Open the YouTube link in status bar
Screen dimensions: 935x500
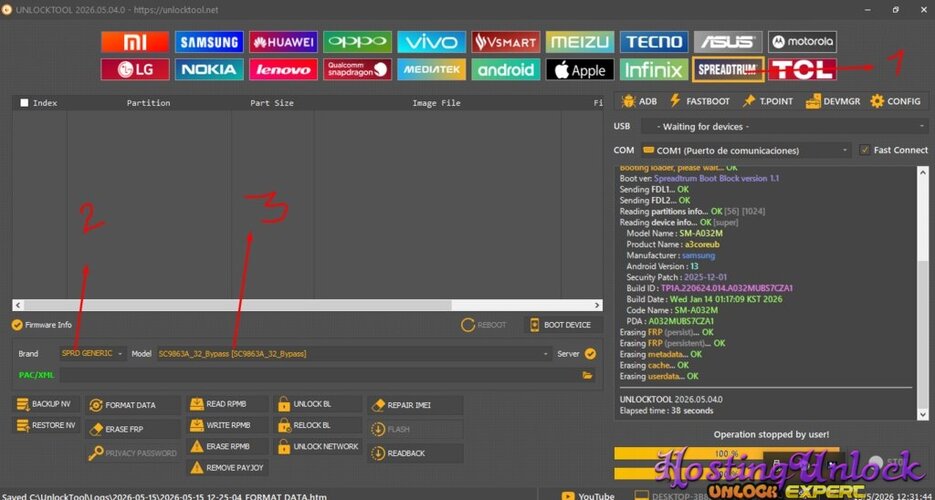click(588, 496)
